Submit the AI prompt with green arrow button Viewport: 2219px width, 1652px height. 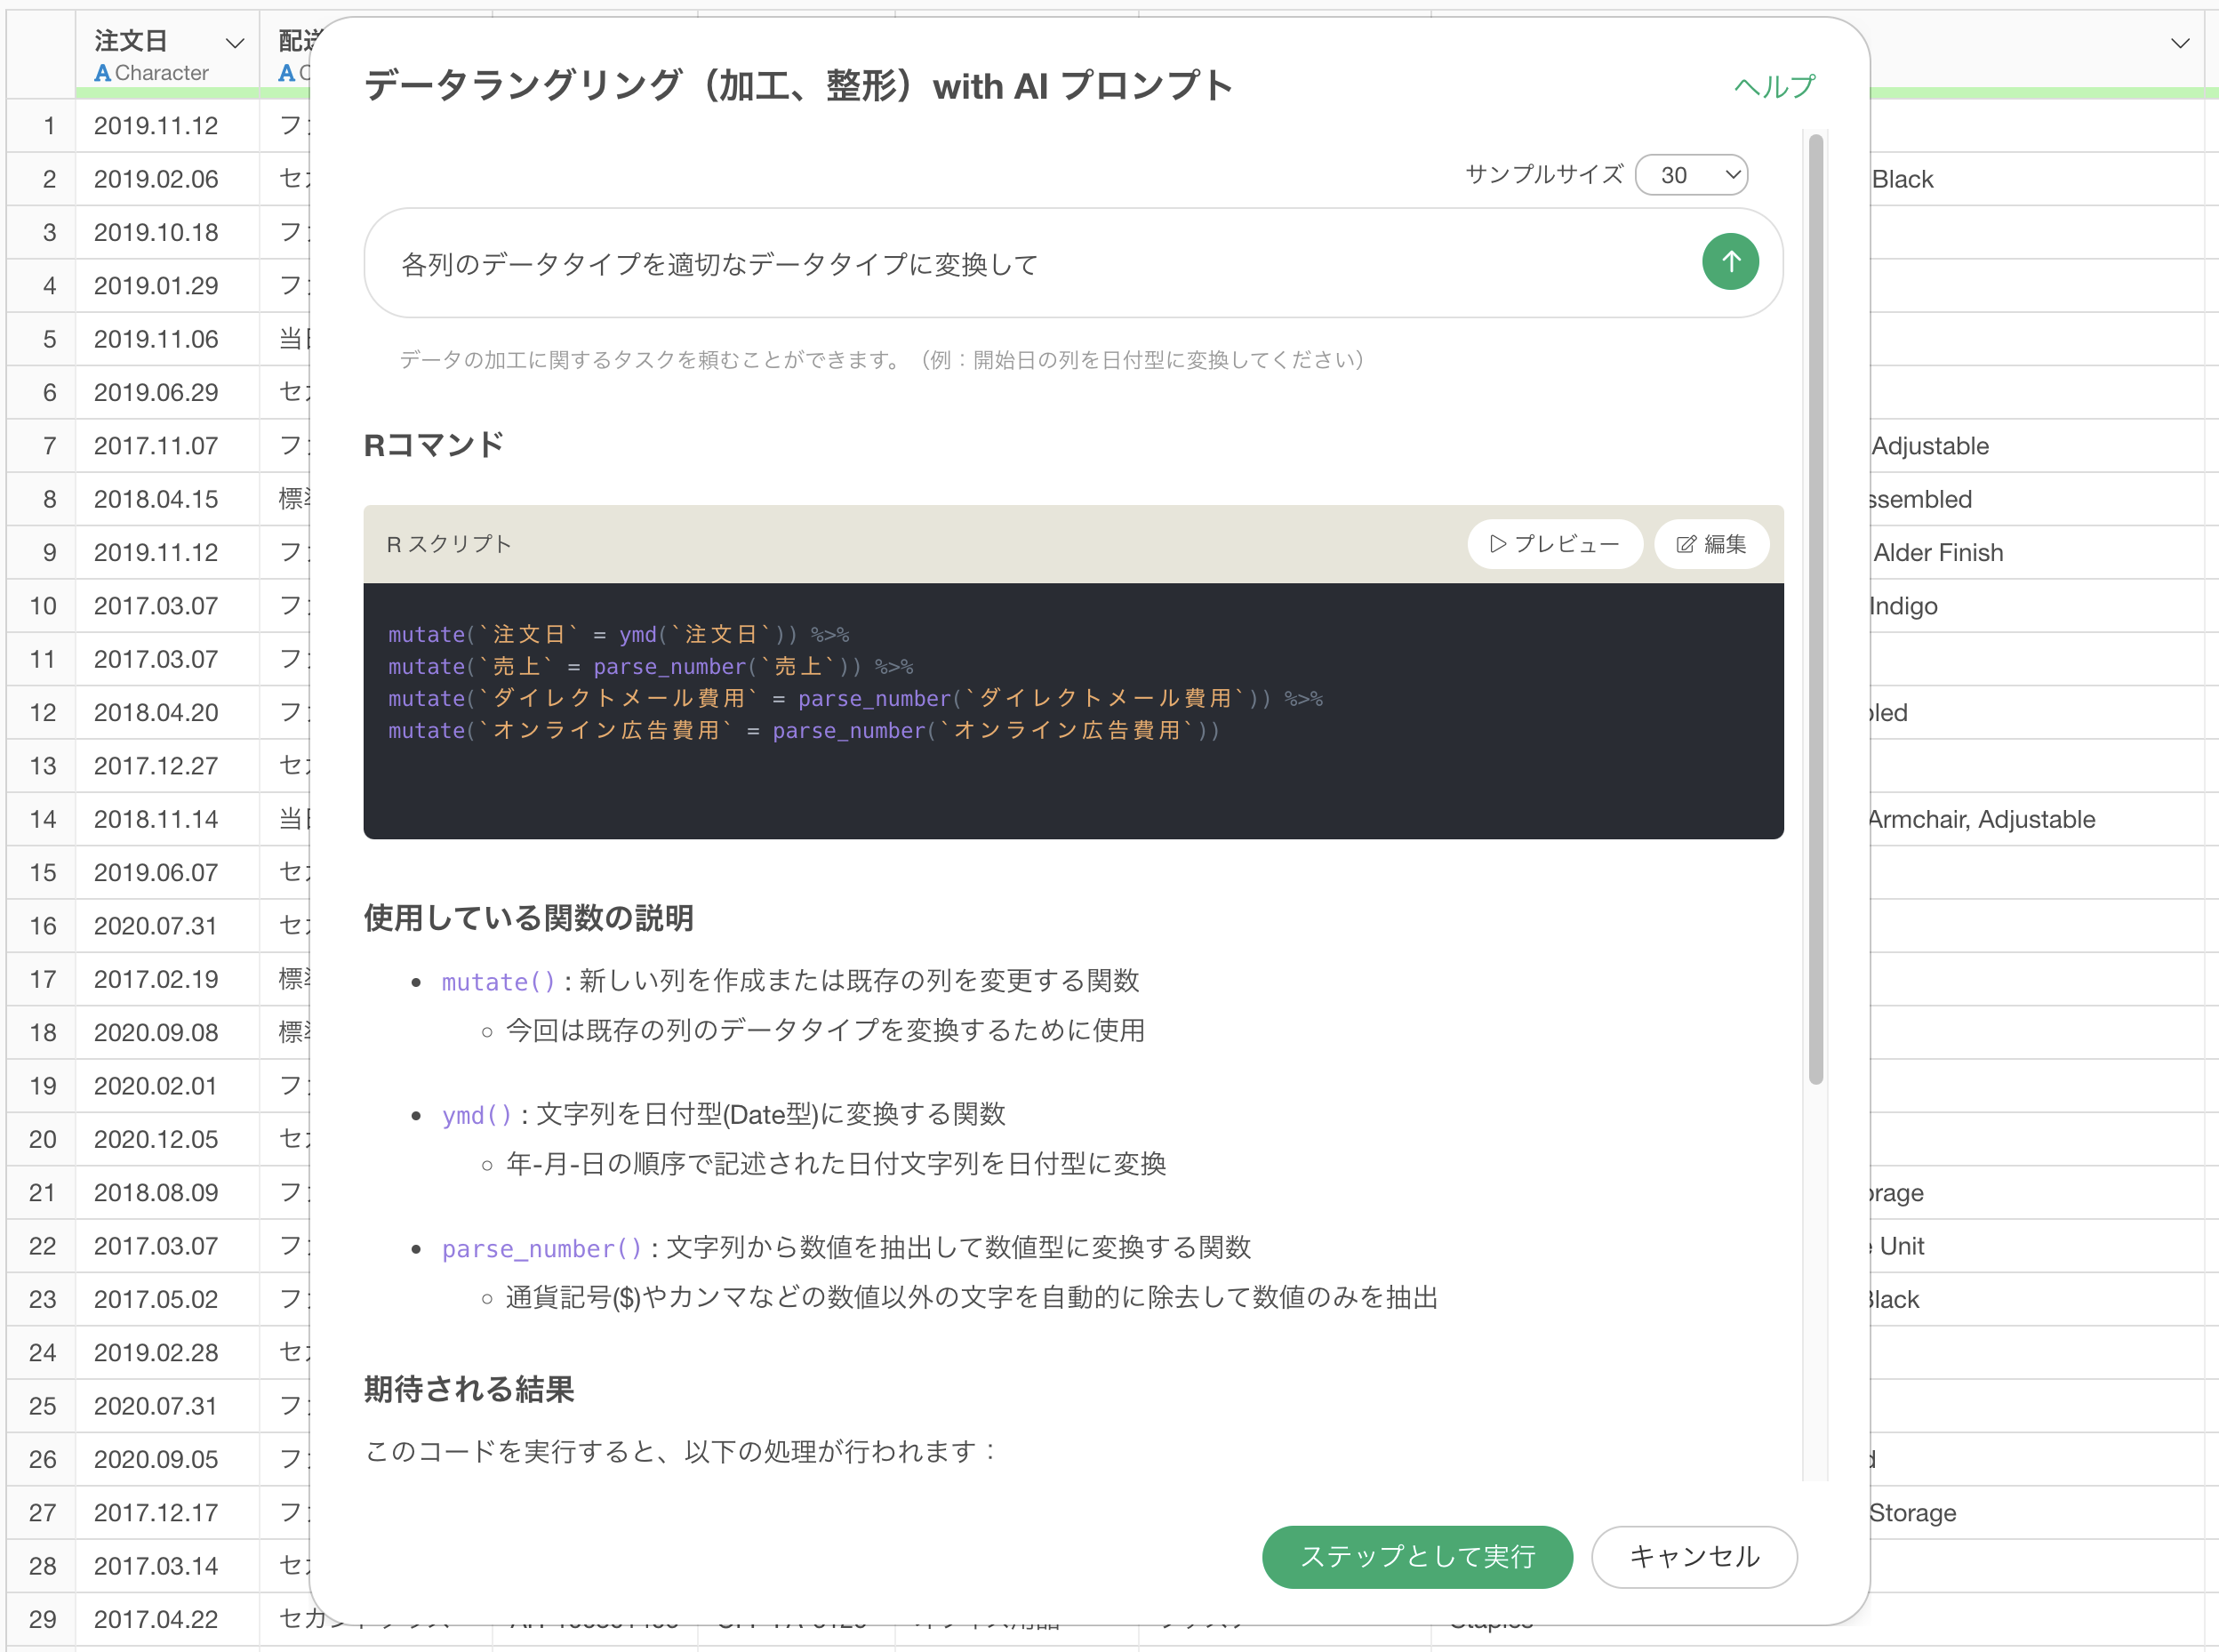(x=1730, y=262)
